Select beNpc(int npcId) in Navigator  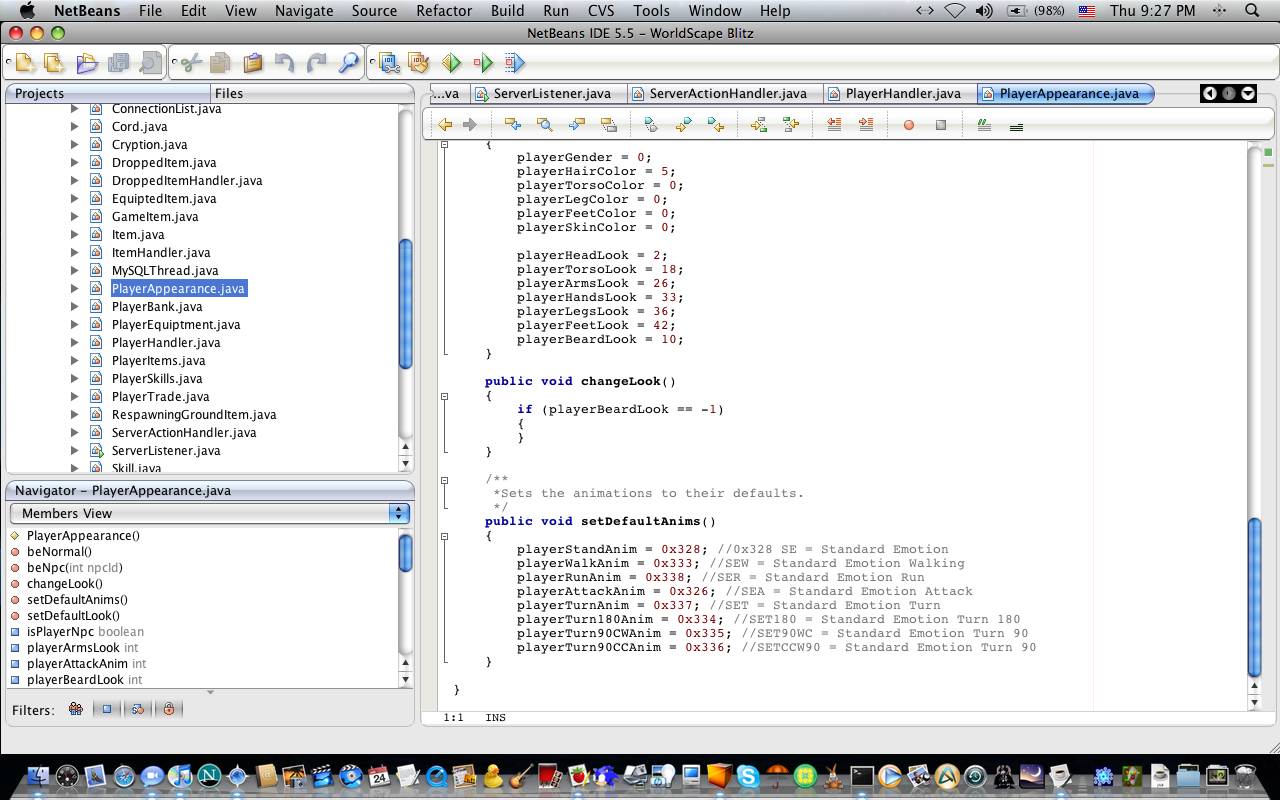tap(75, 568)
